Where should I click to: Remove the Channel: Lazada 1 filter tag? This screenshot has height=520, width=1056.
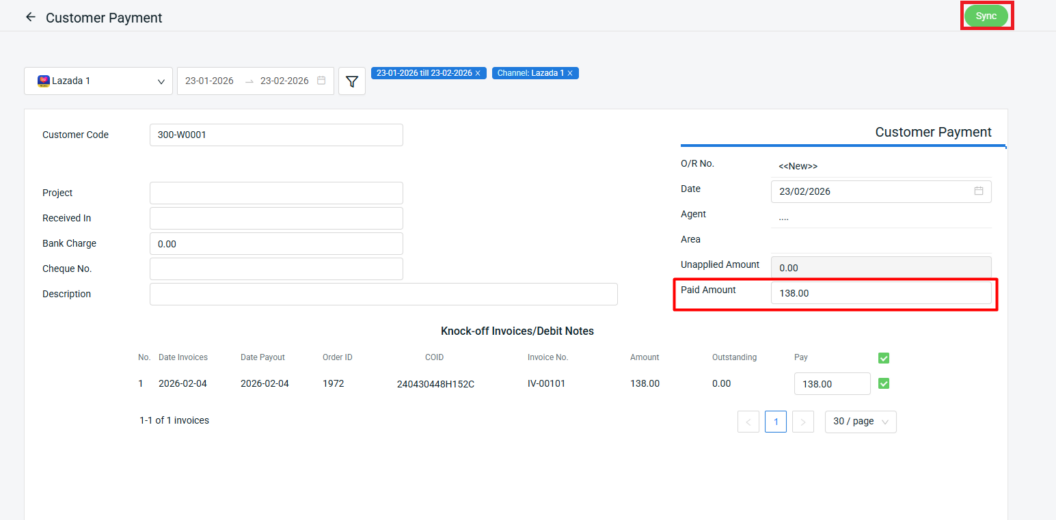570,73
